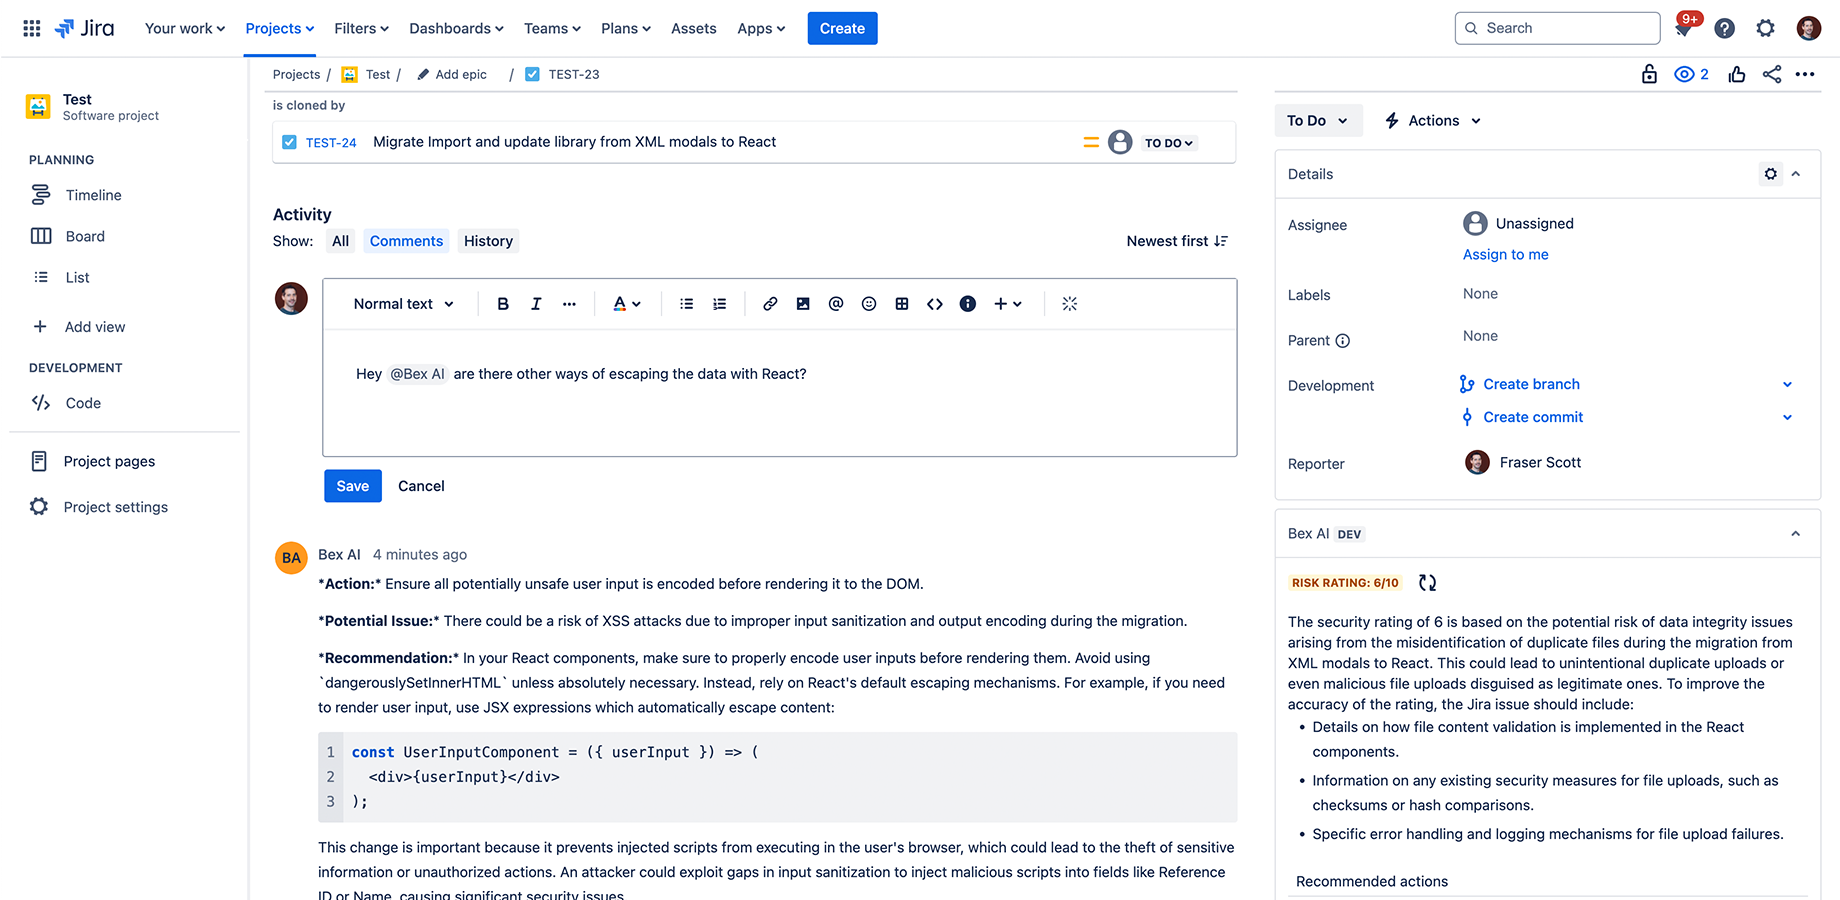Open the text color picker
Screen dimensions: 1840x900
click(x=627, y=304)
